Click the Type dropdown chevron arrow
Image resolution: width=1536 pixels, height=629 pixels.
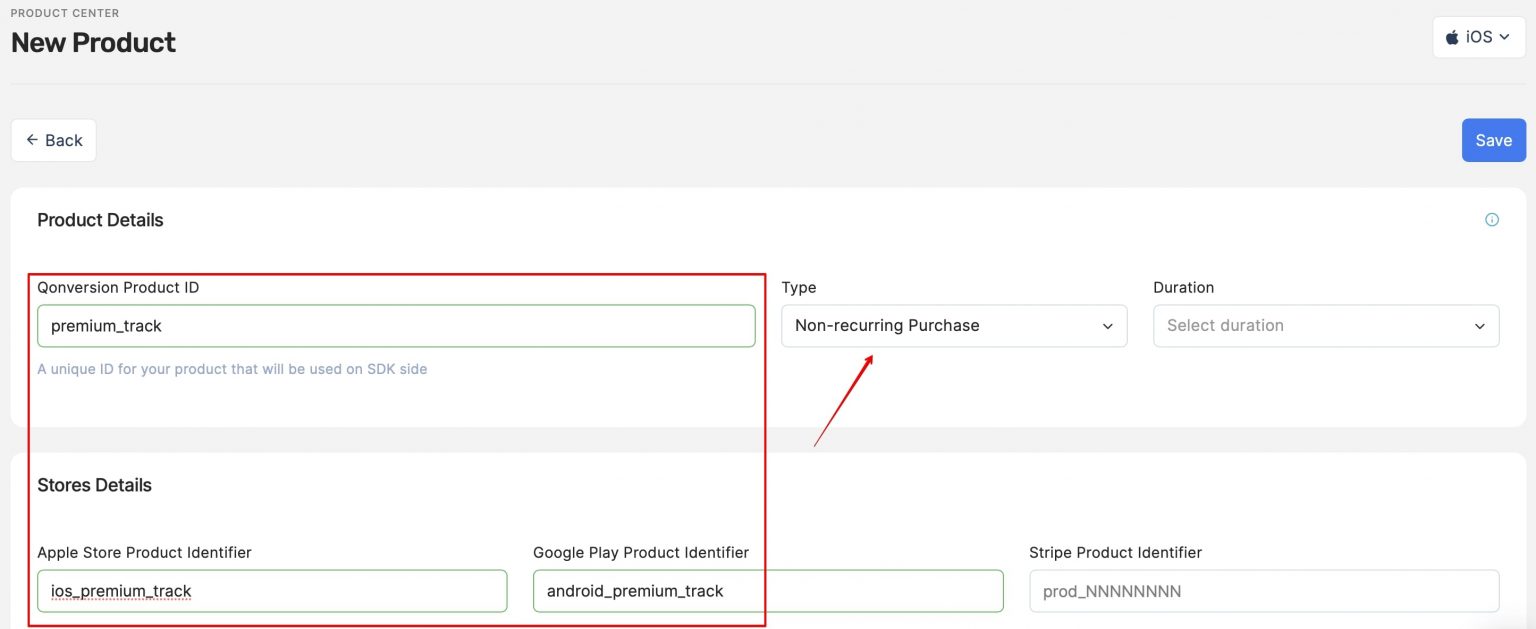(x=1107, y=326)
